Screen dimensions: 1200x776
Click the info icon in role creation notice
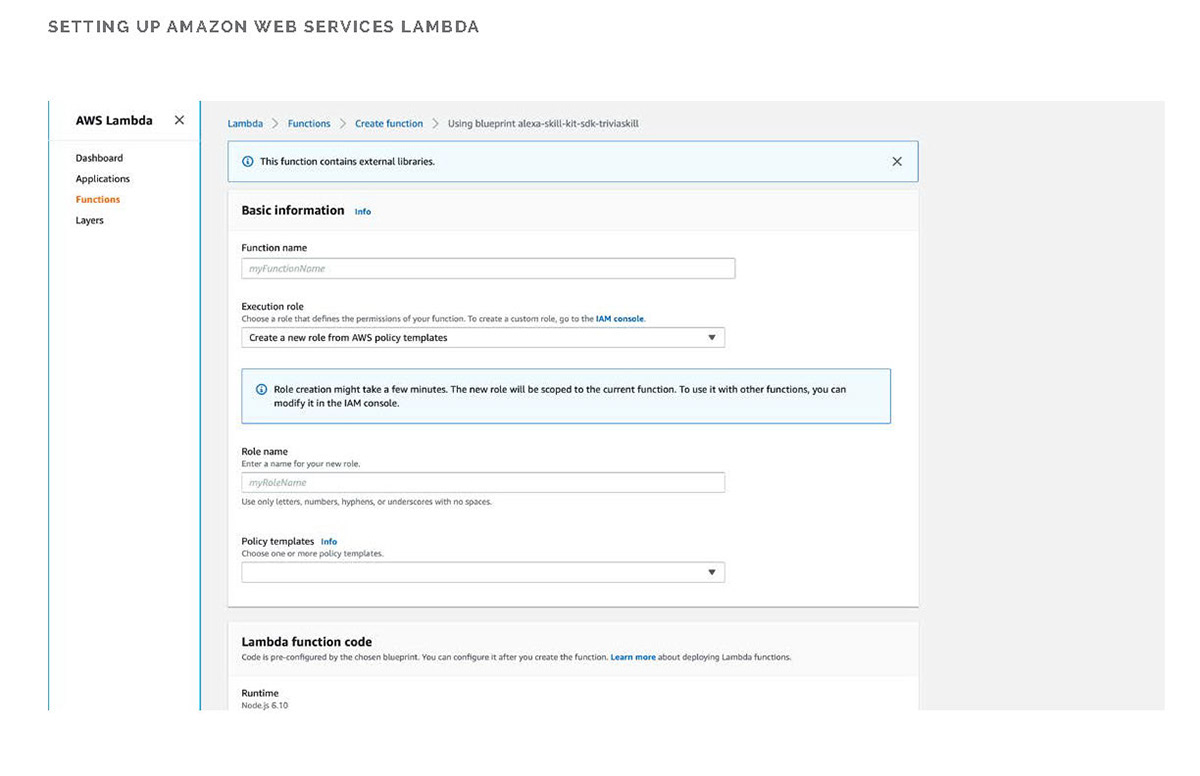pos(262,389)
